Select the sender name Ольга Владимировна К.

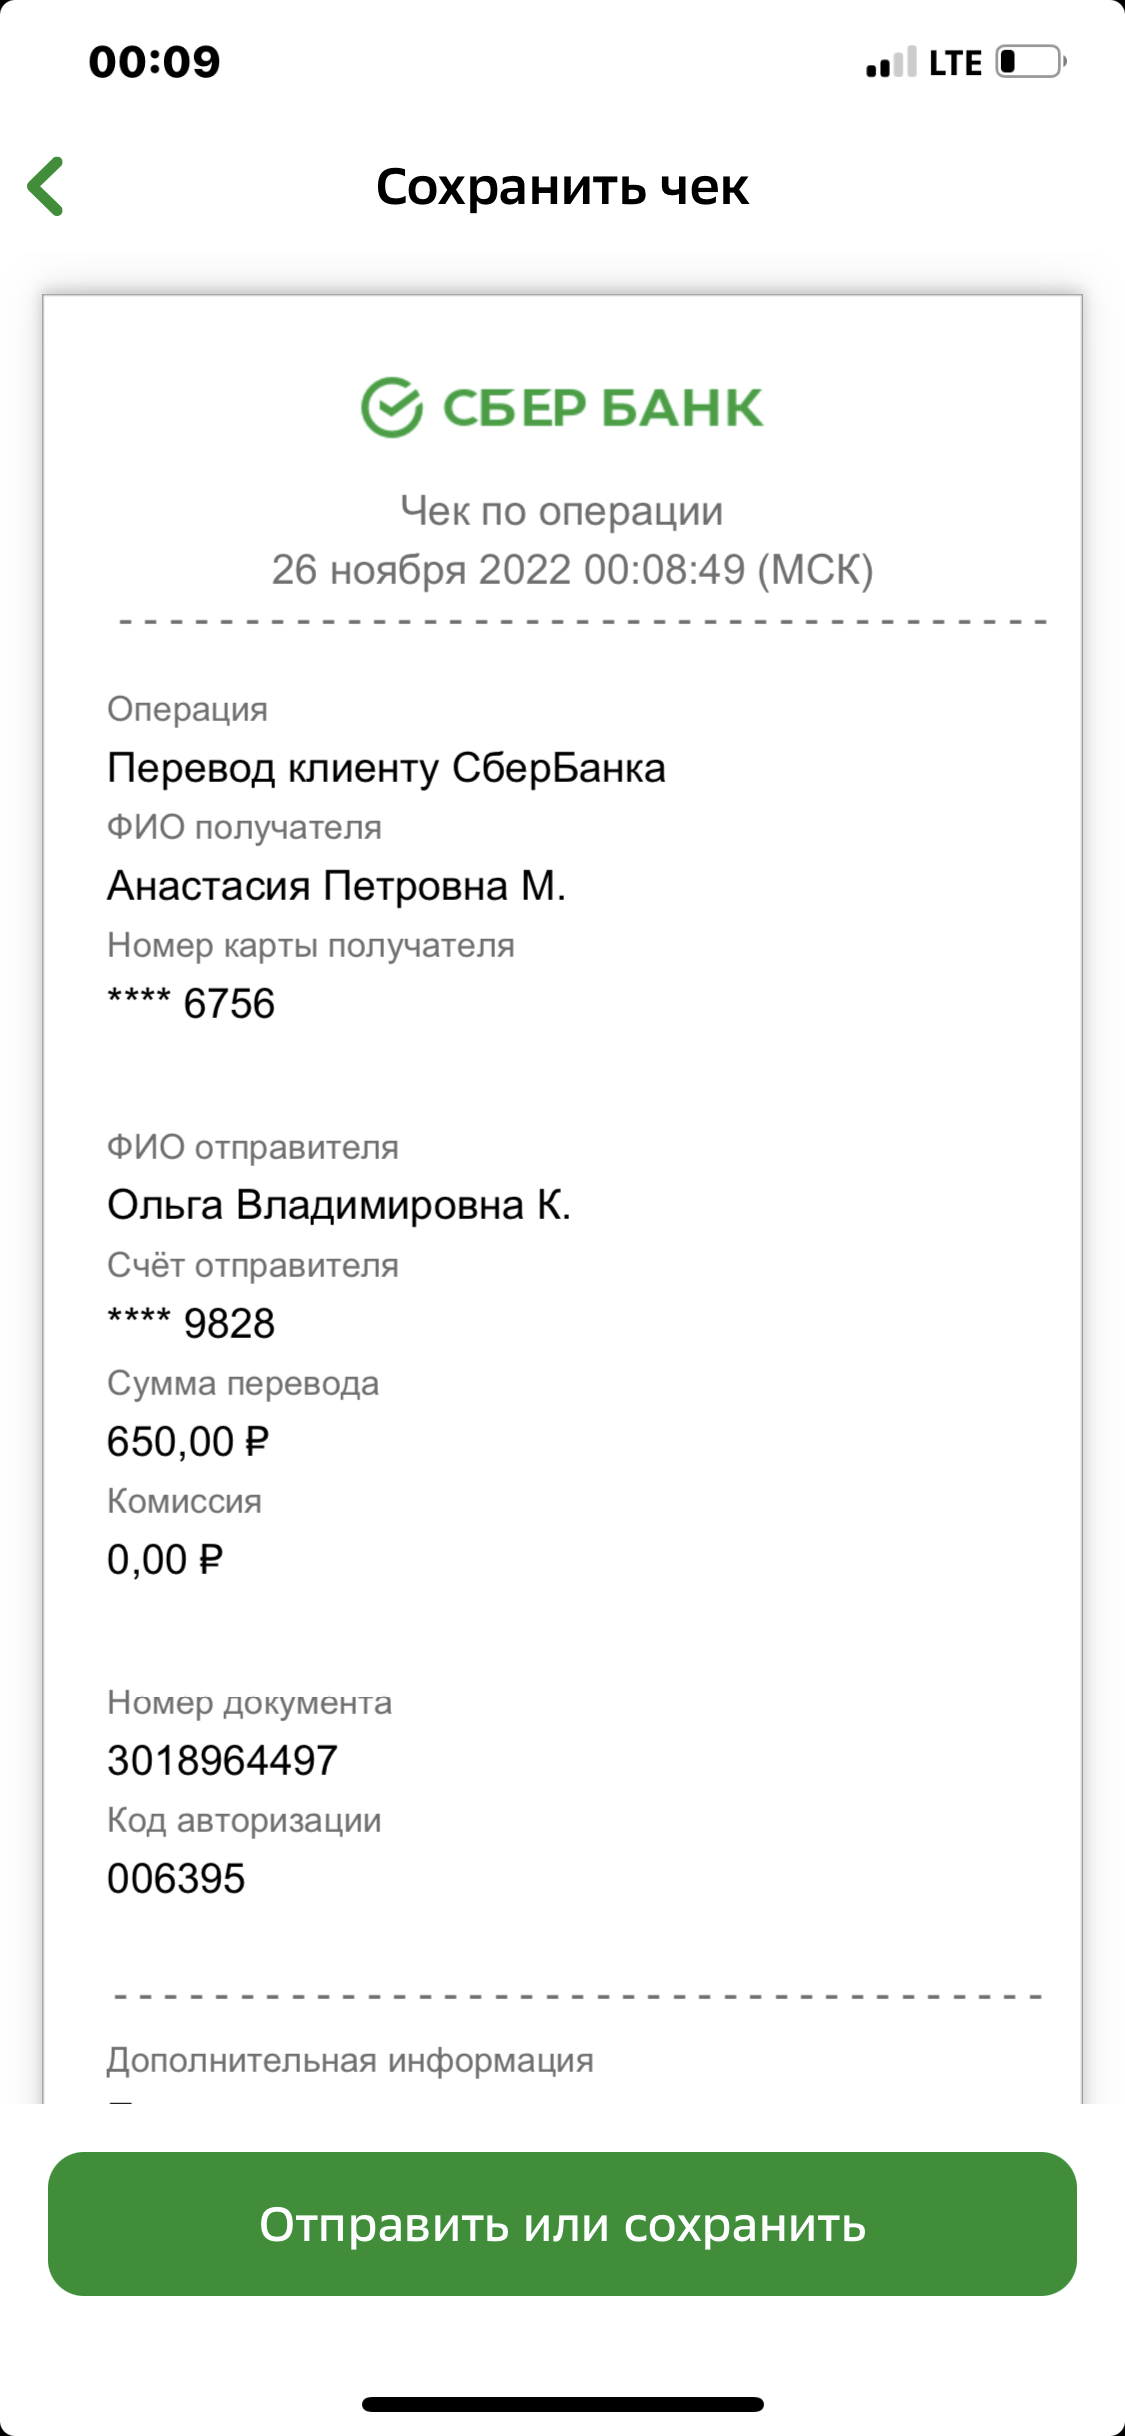point(339,1205)
